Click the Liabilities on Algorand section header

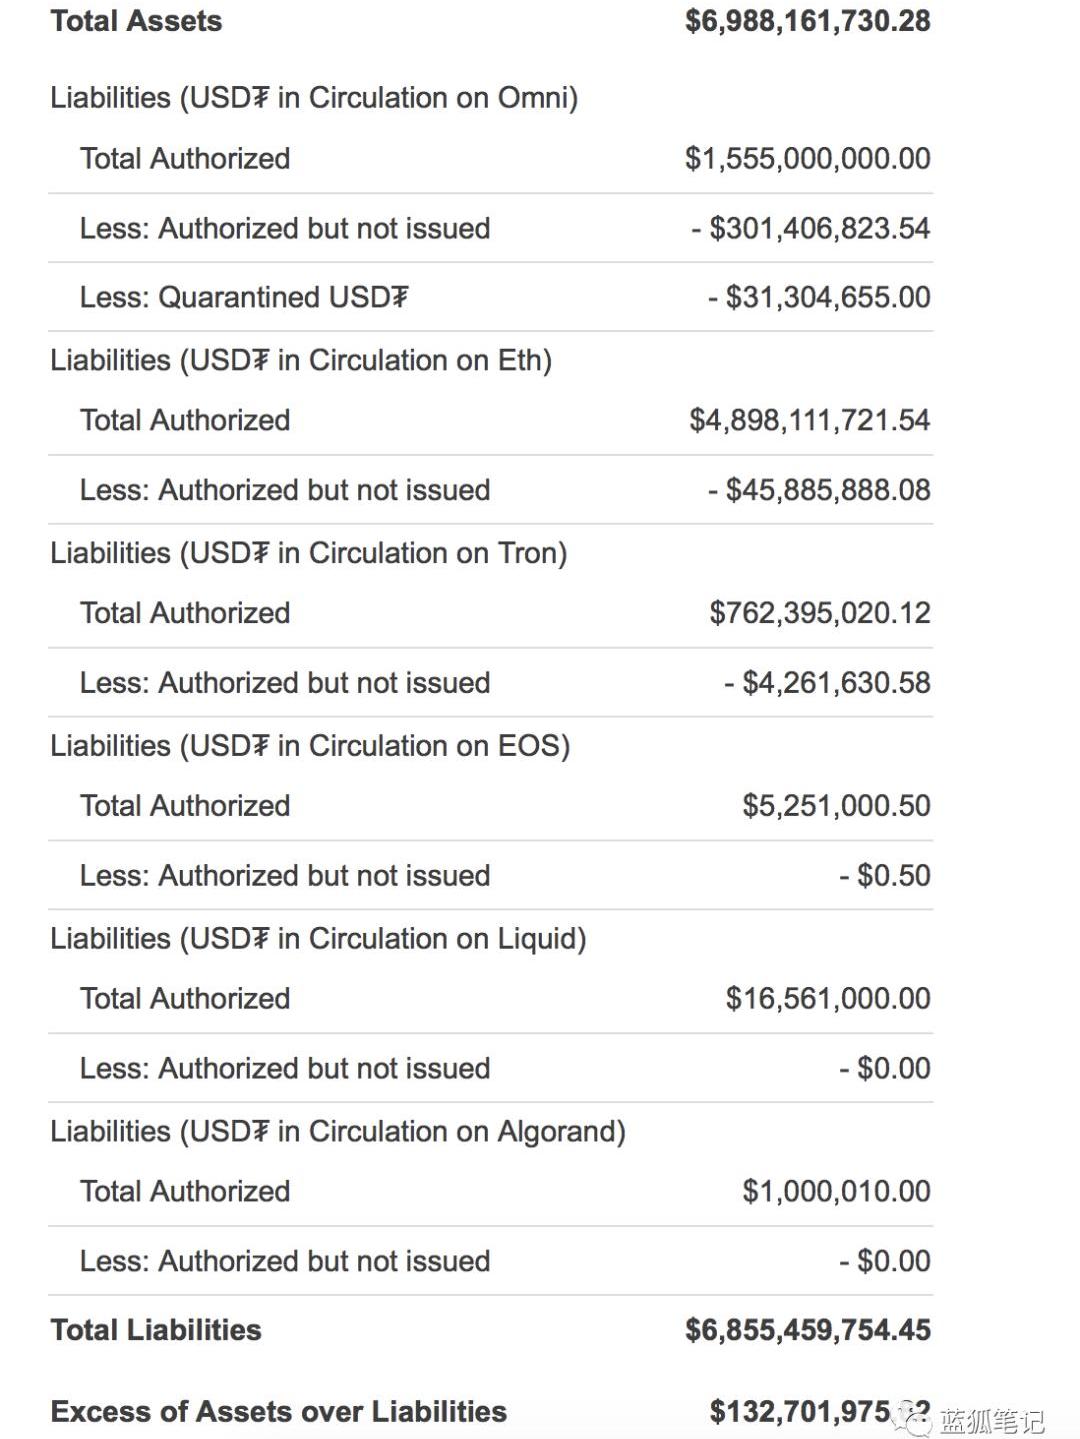click(x=338, y=1132)
